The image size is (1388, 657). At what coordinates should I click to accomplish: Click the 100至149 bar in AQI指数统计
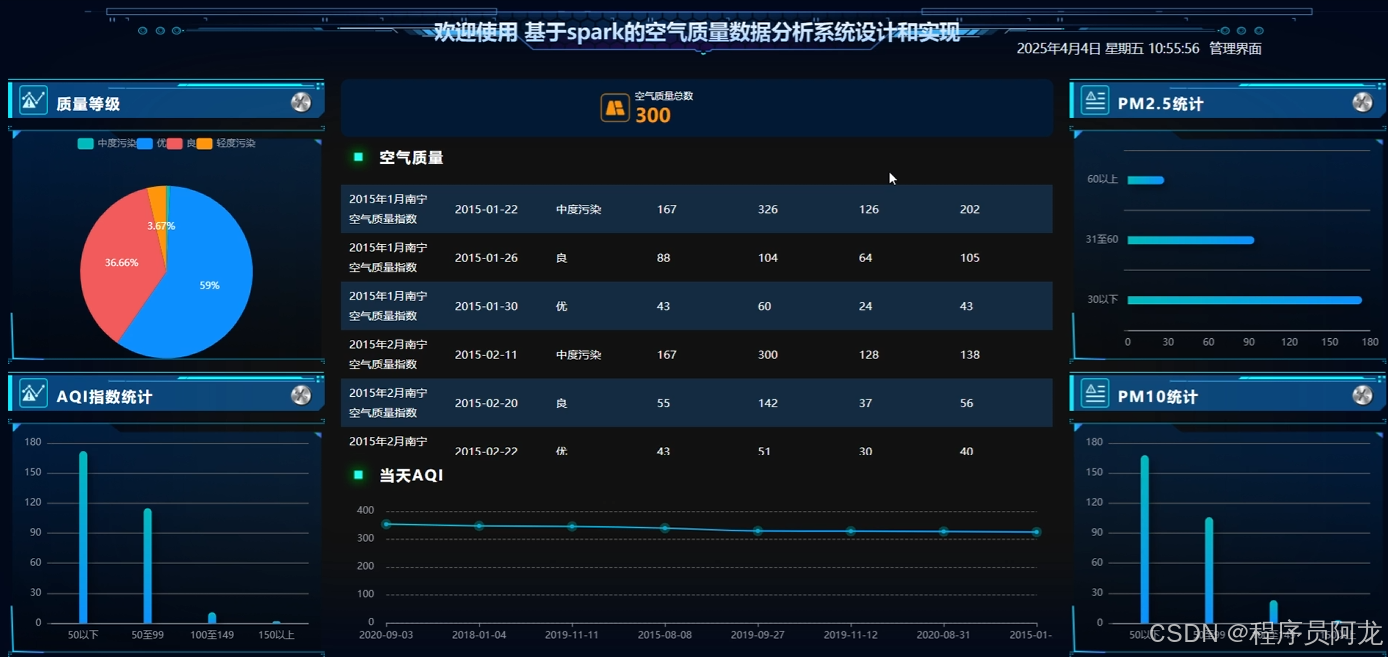212,618
